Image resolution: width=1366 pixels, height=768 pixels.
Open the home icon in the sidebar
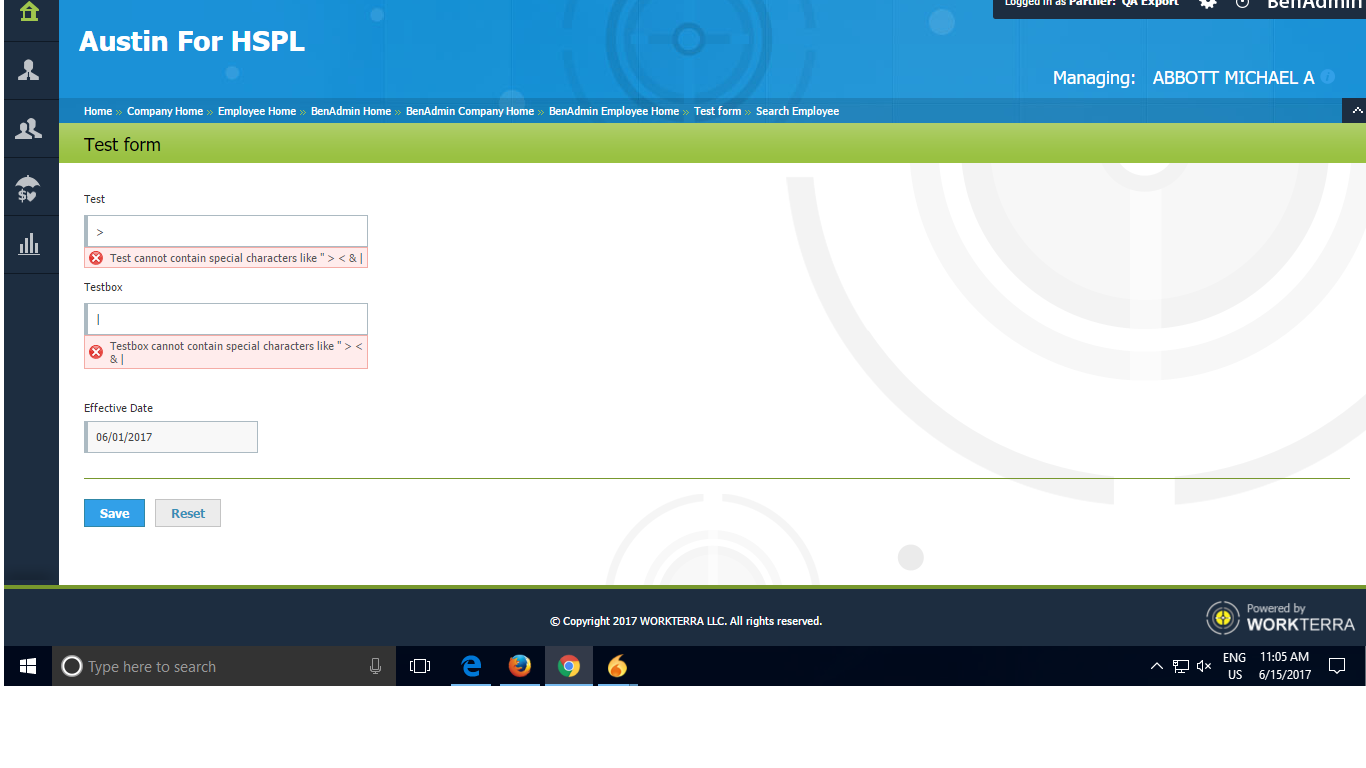point(29,12)
